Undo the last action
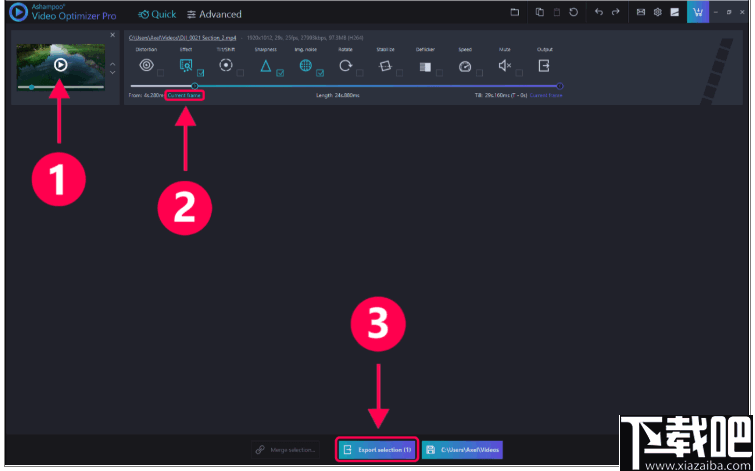The width and height of the screenshot is (755, 471). coord(599,12)
